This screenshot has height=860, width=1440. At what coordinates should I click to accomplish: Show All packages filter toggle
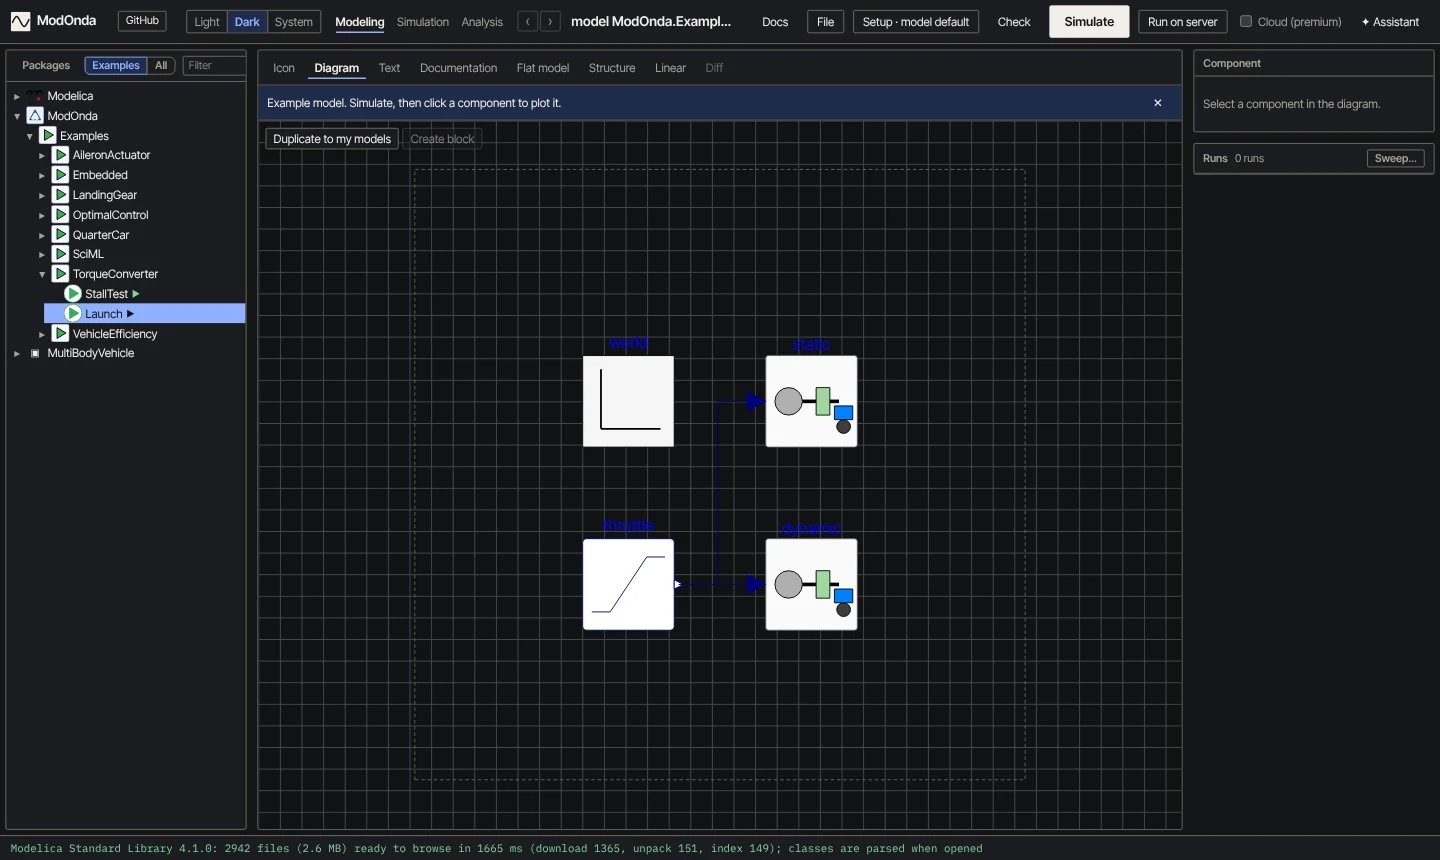(161, 65)
